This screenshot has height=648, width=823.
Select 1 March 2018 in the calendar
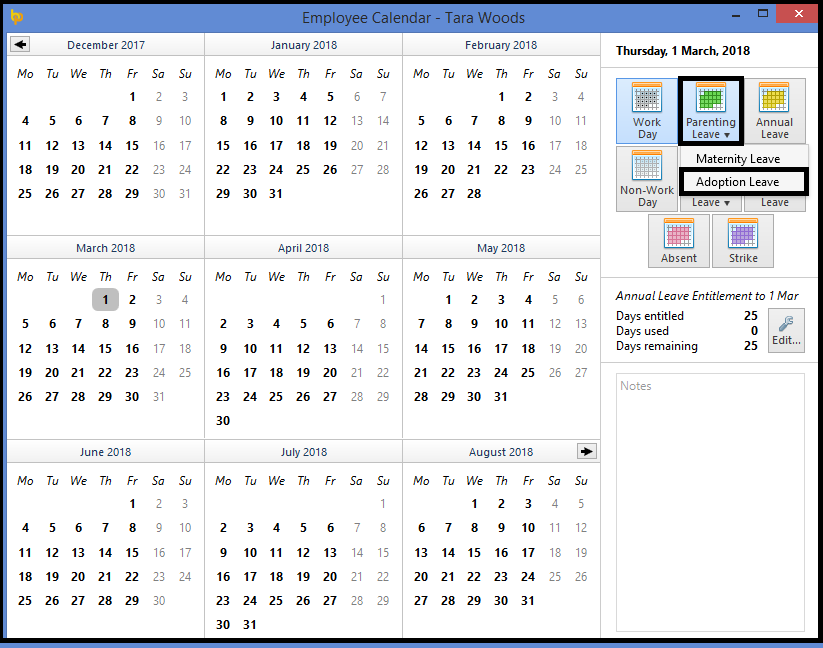click(105, 300)
